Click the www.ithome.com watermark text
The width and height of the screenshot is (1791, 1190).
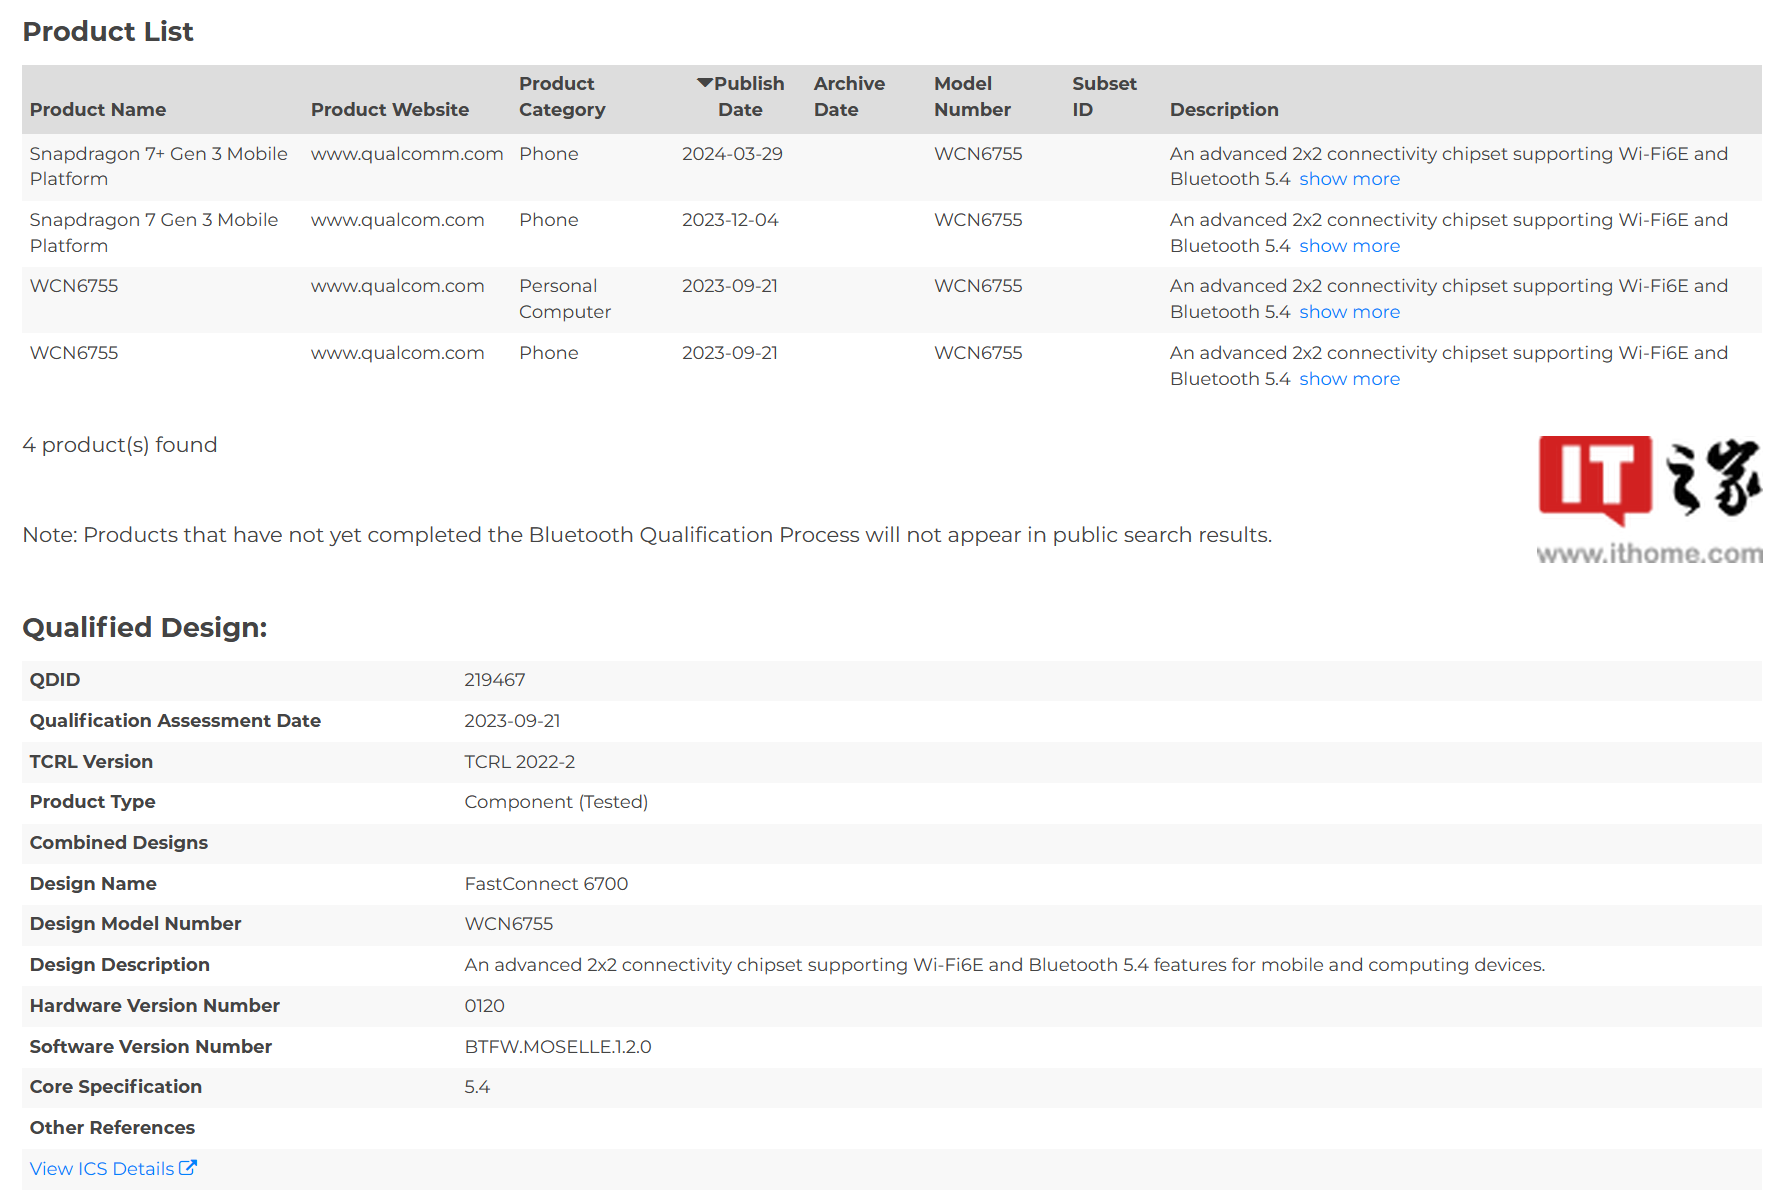(x=1649, y=554)
